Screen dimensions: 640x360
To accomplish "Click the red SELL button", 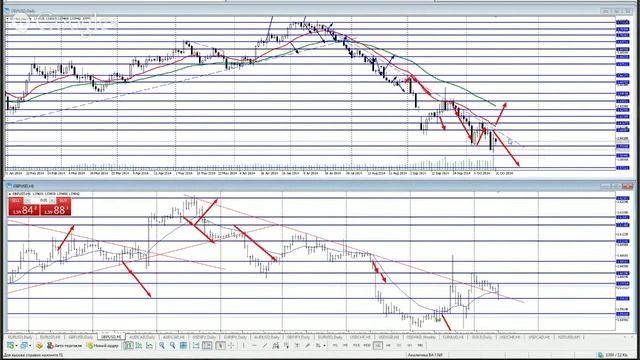I will point(16,201).
